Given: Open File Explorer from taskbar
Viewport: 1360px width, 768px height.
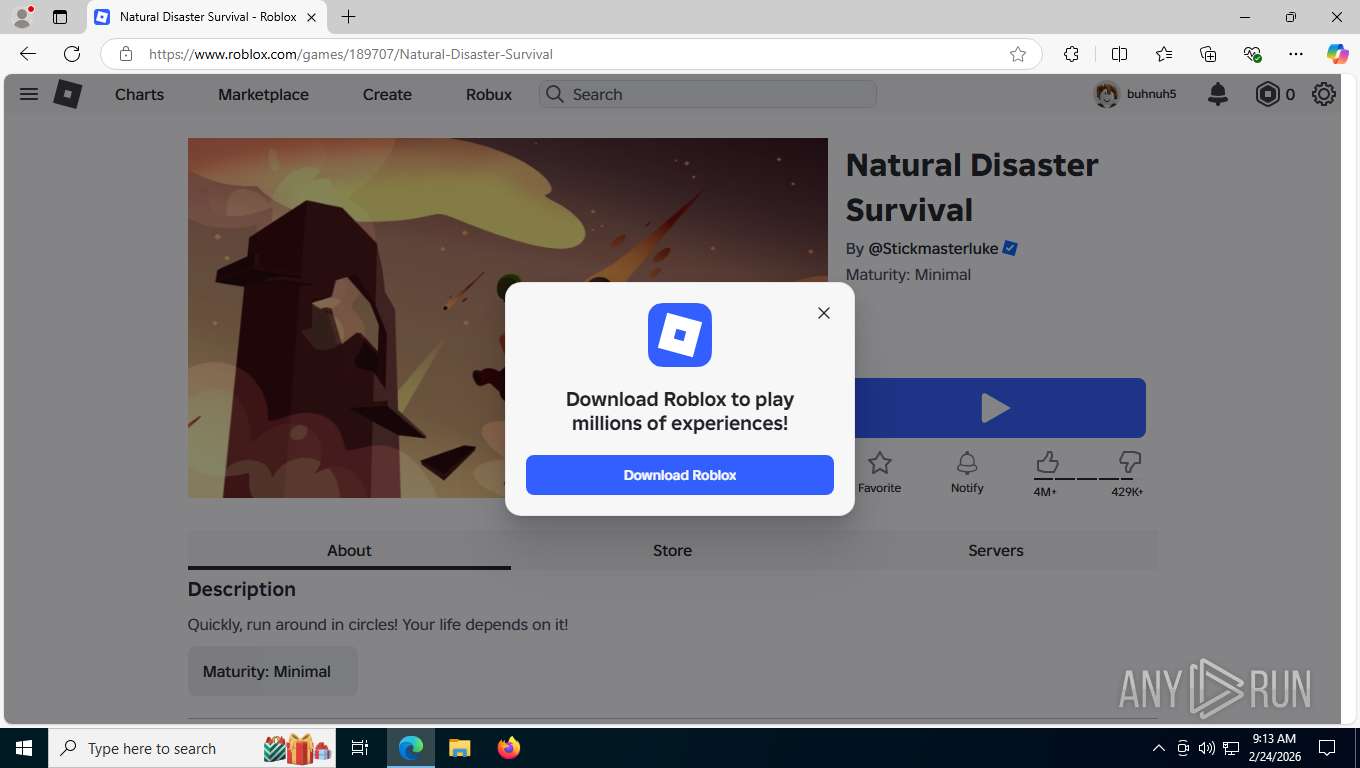Looking at the screenshot, I should pos(459,748).
